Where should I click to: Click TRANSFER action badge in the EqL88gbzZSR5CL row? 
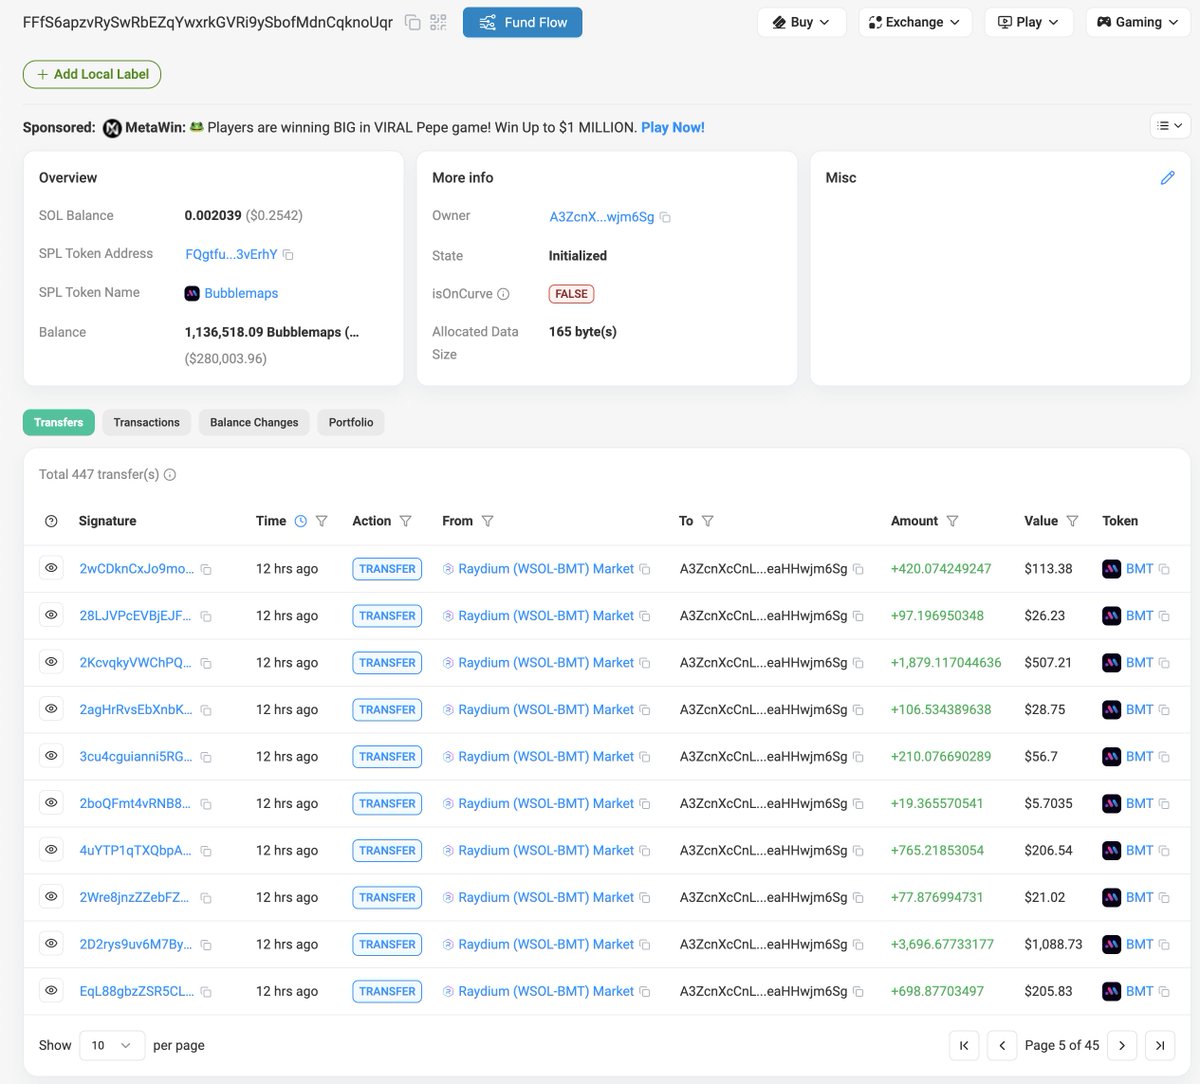tap(387, 991)
